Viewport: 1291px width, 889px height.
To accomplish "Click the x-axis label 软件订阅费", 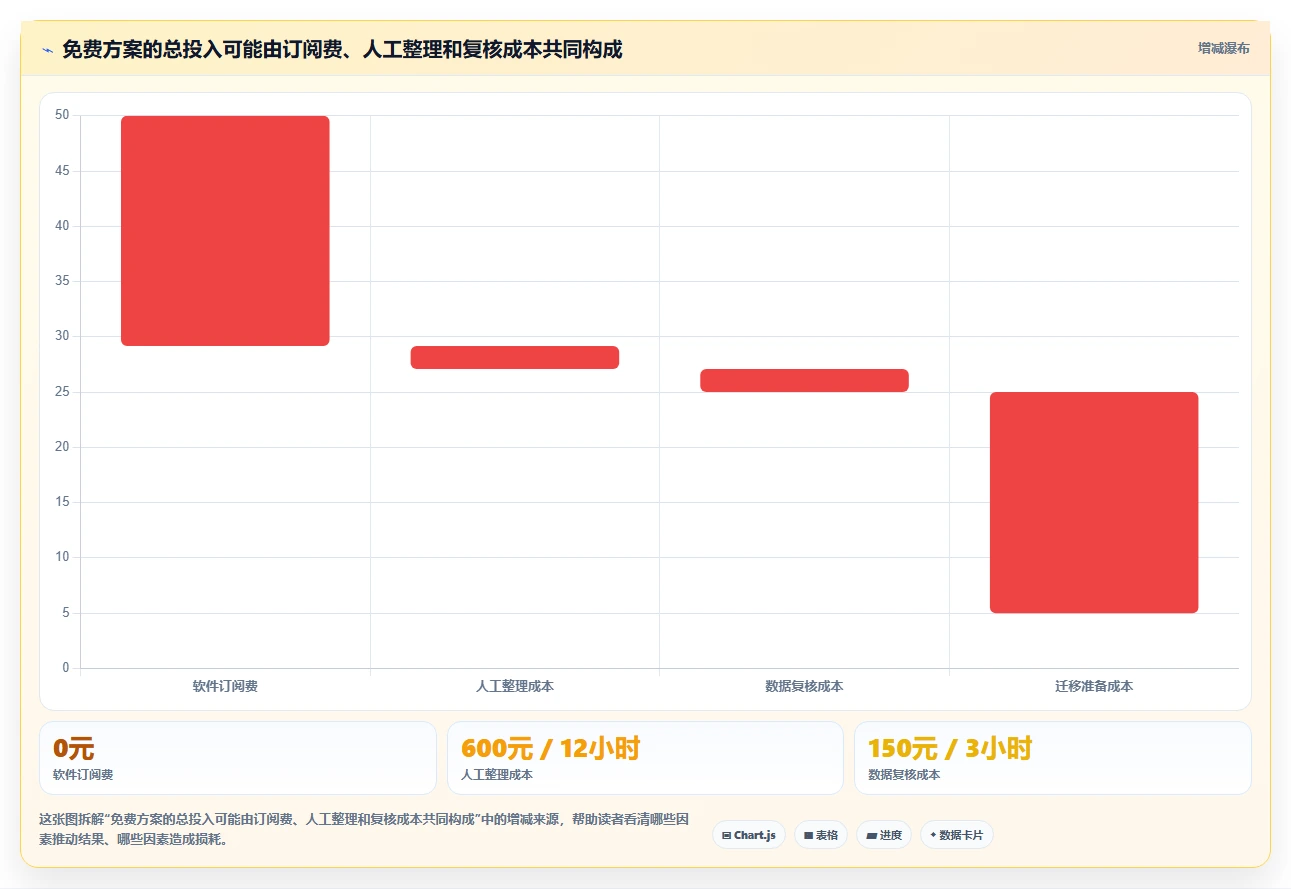I will tap(225, 686).
